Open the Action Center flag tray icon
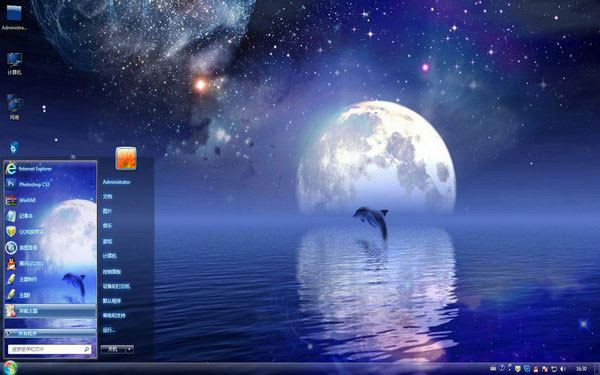Screen dimensions: 600x375 [545, 369]
